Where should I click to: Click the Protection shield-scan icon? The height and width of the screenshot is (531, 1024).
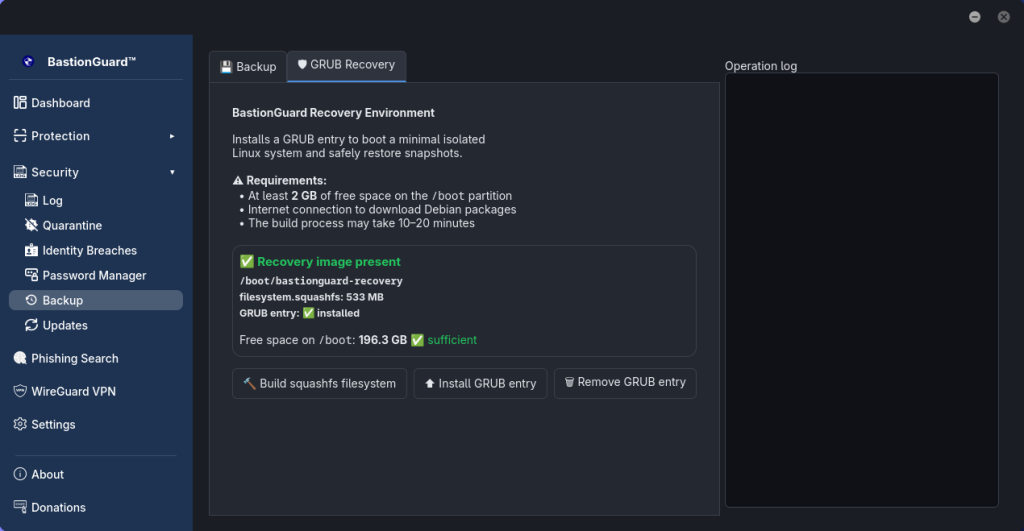(x=20, y=136)
